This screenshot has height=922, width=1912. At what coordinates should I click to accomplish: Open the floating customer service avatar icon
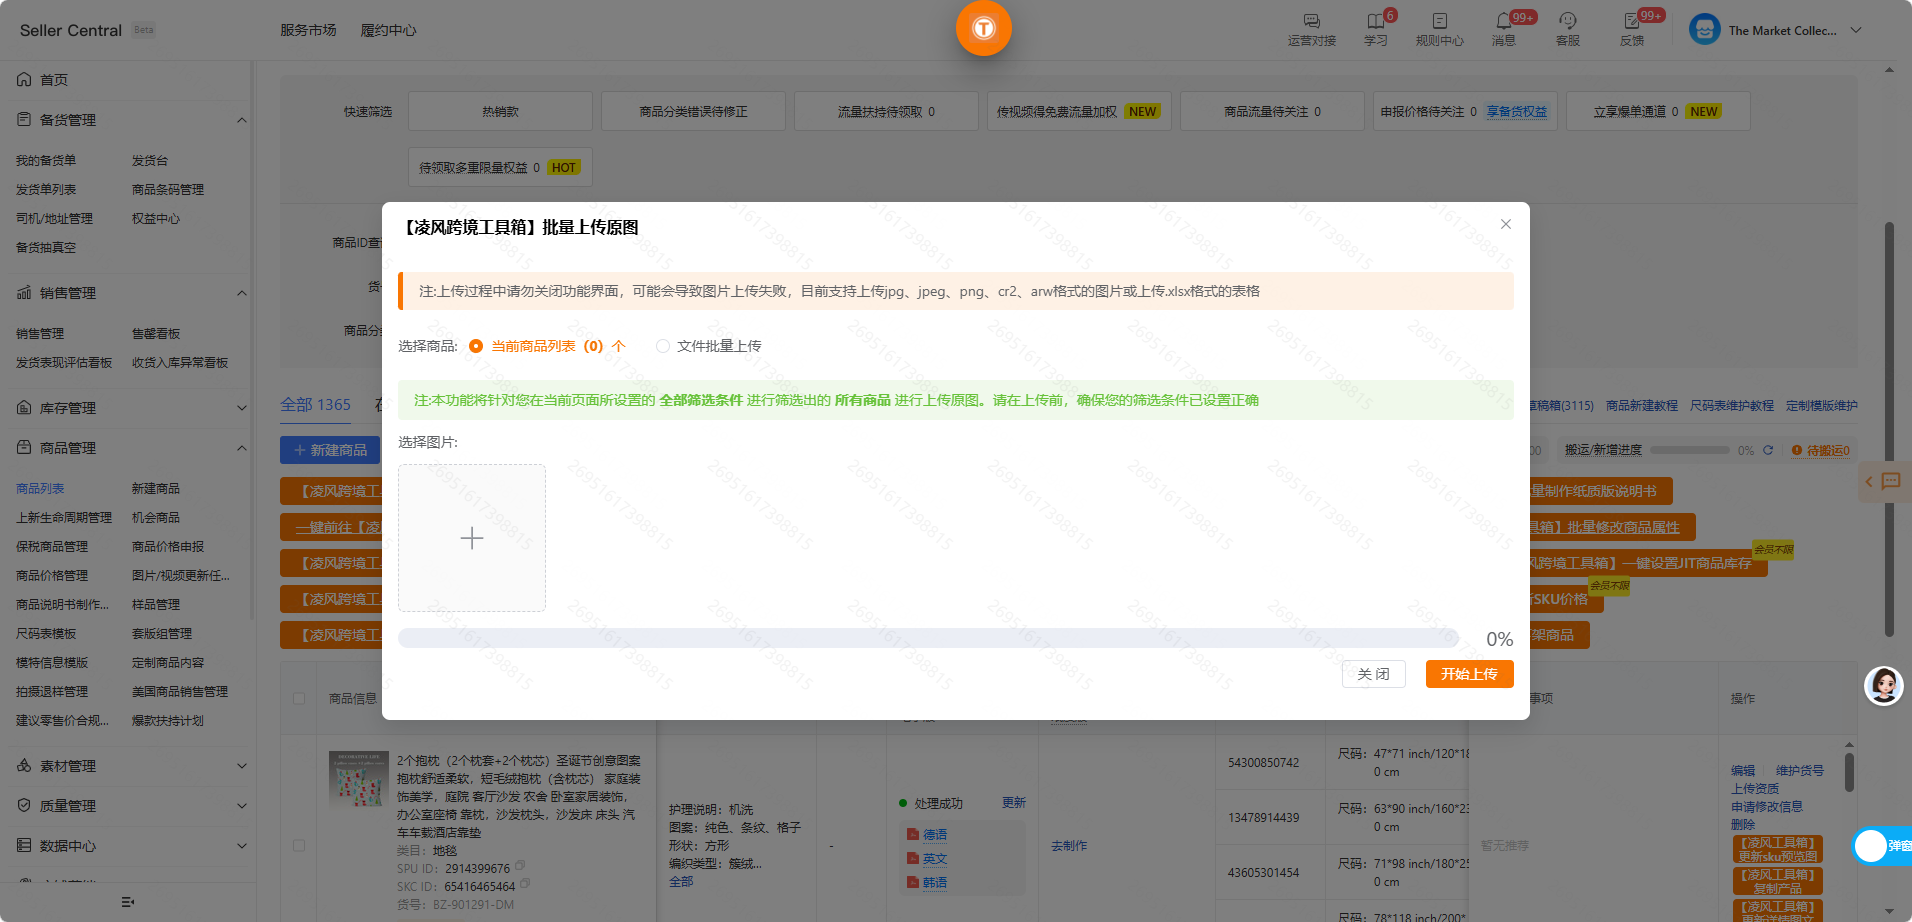(x=1883, y=687)
